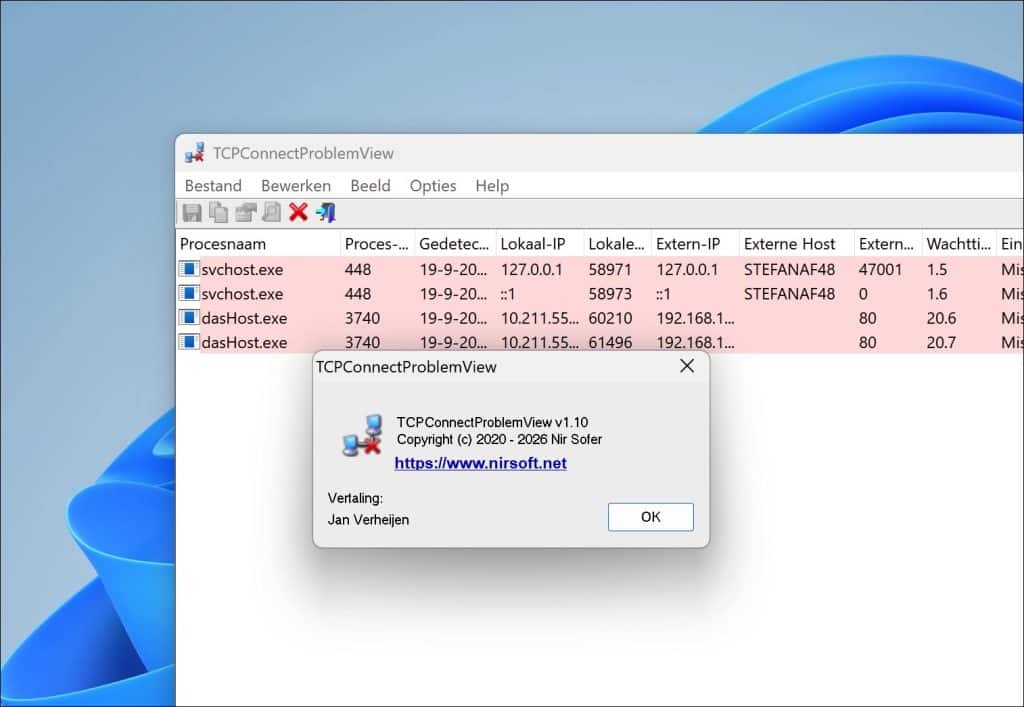The height and width of the screenshot is (707, 1024).
Task: Click the network icon in the About dialog
Action: [362, 434]
